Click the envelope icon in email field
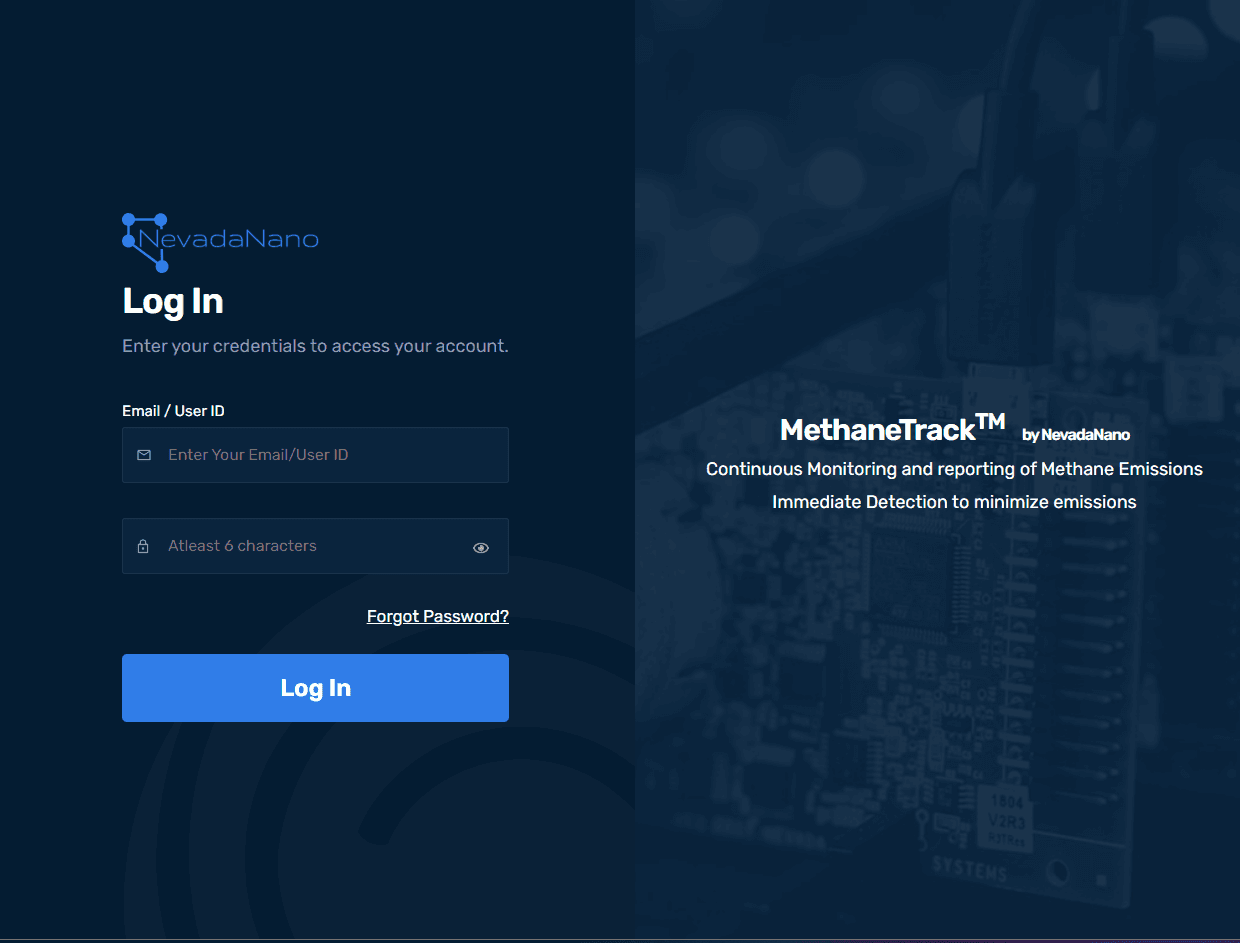Screen dimensions: 1240x943 [x=144, y=455]
